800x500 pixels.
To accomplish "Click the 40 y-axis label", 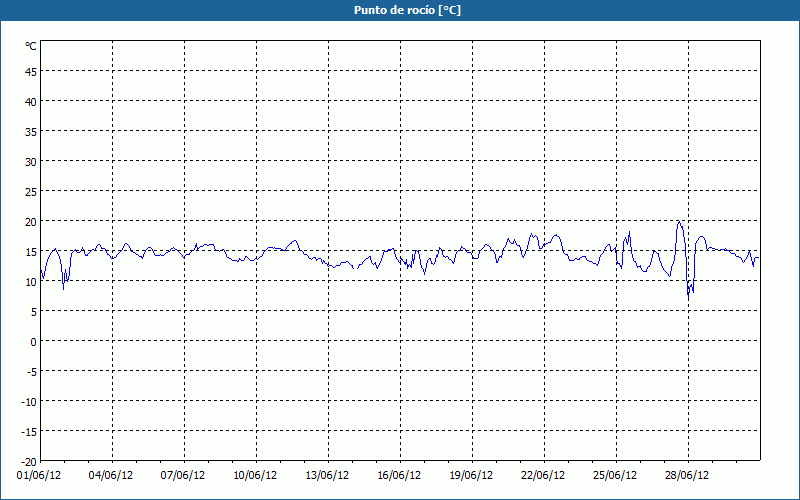I will (x=31, y=102).
